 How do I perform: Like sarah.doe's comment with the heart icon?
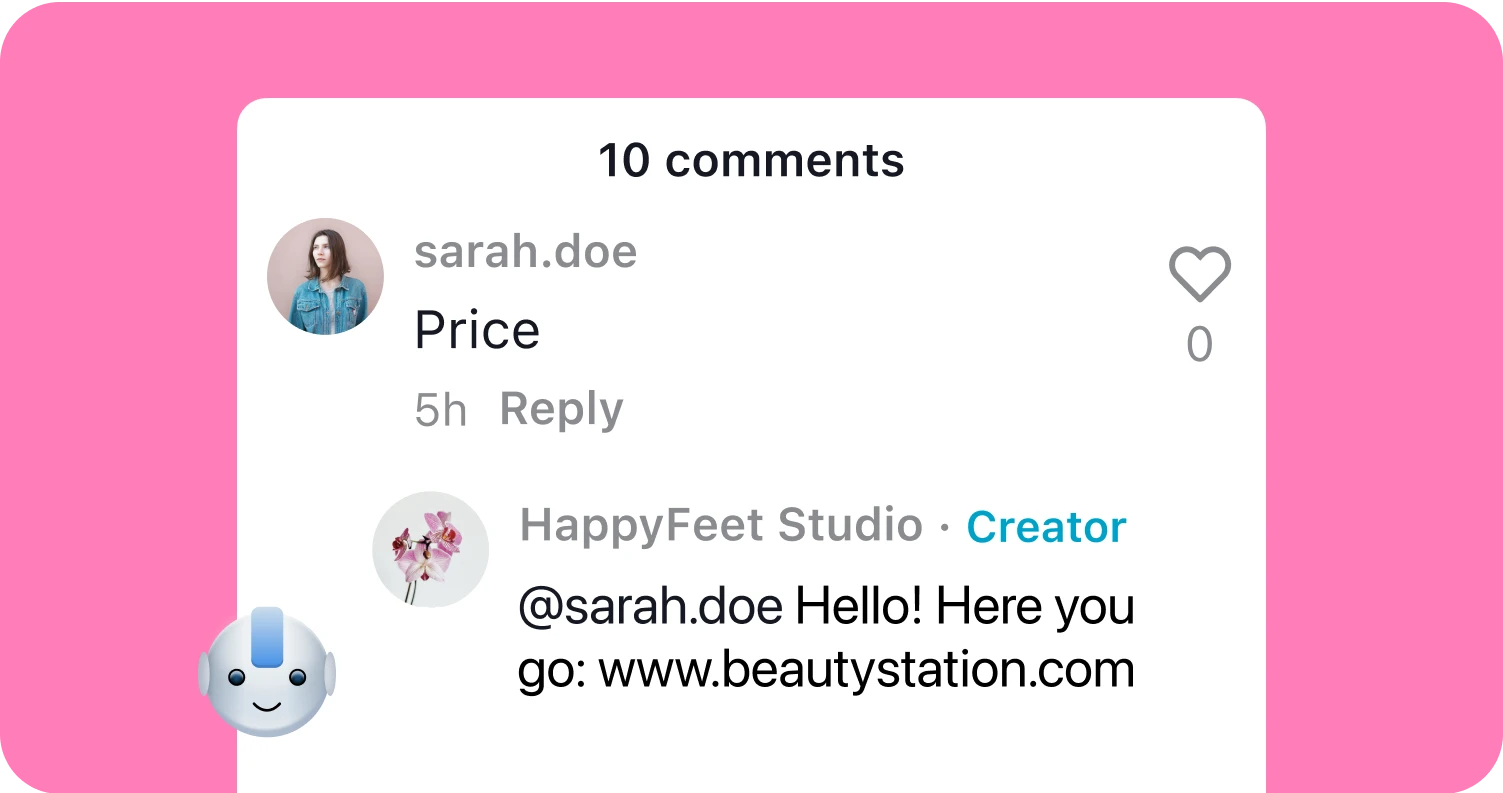[1199, 274]
